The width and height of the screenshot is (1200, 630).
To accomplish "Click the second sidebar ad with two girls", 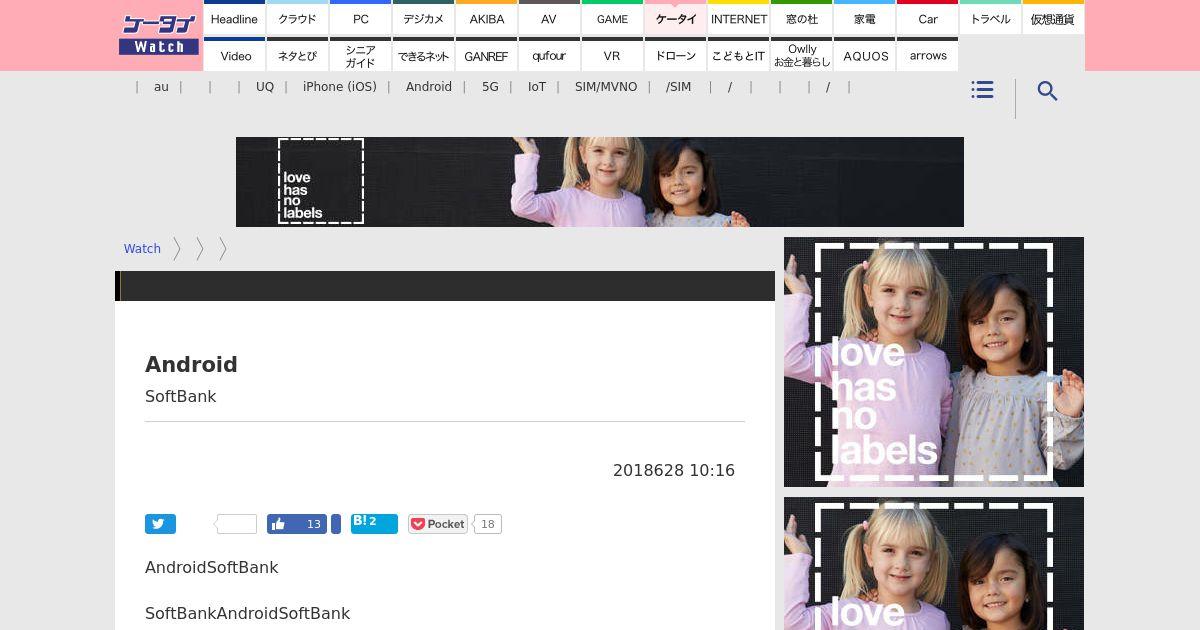I will (x=934, y=563).
